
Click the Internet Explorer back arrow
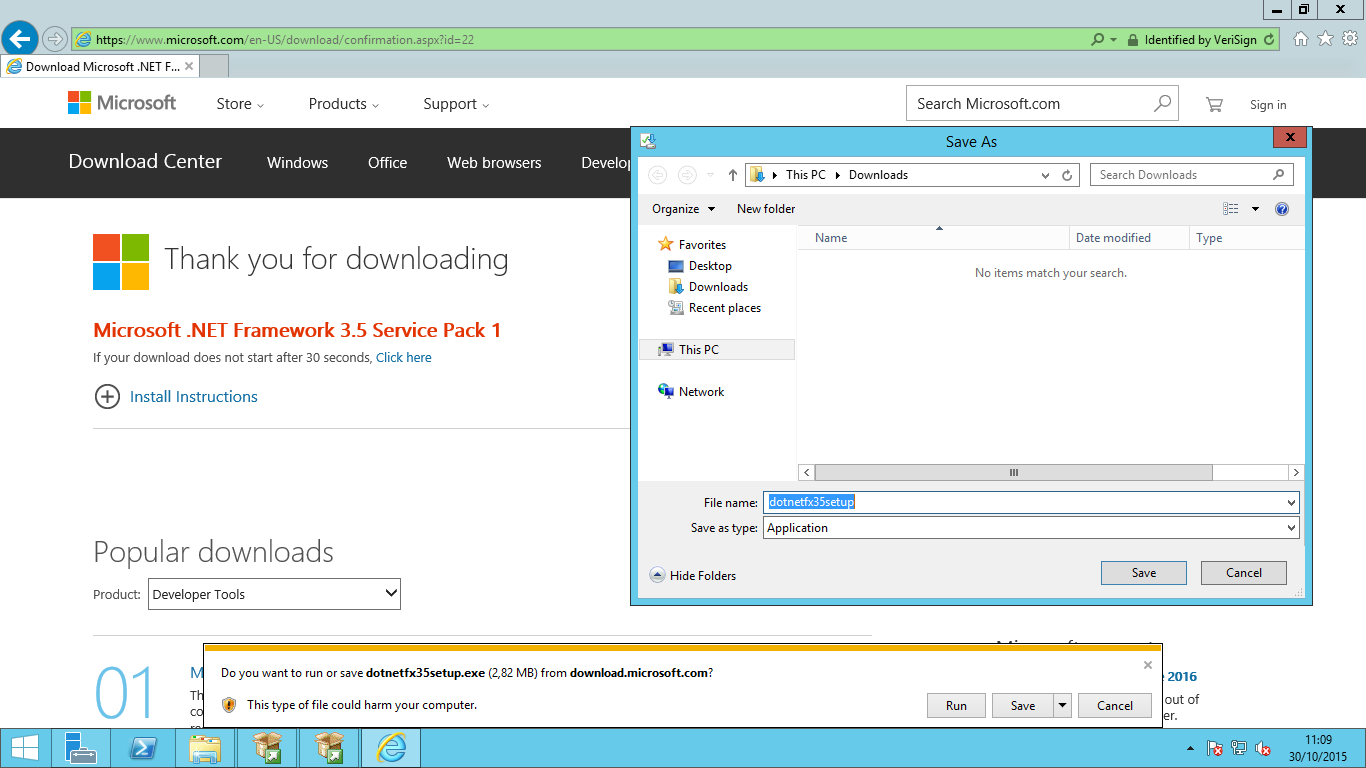[x=20, y=39]
